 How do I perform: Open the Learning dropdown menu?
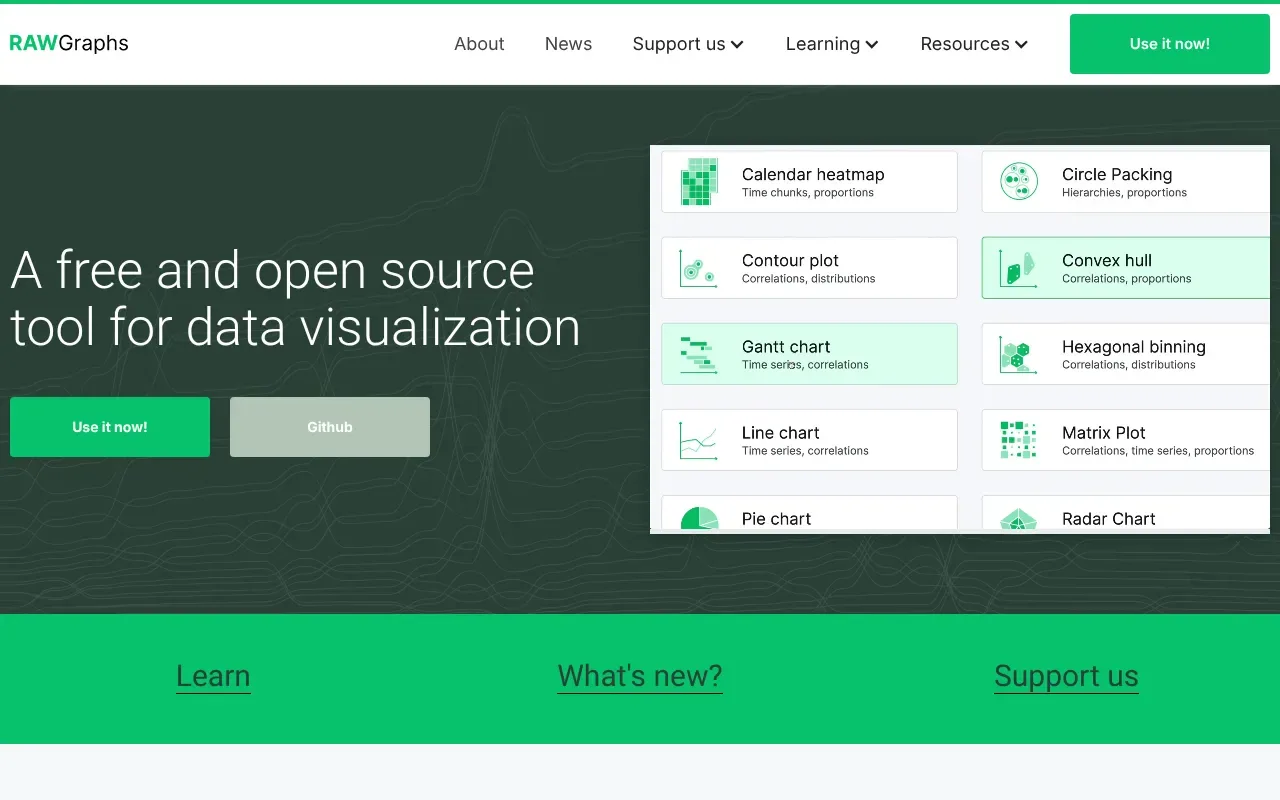click(831, 44)
